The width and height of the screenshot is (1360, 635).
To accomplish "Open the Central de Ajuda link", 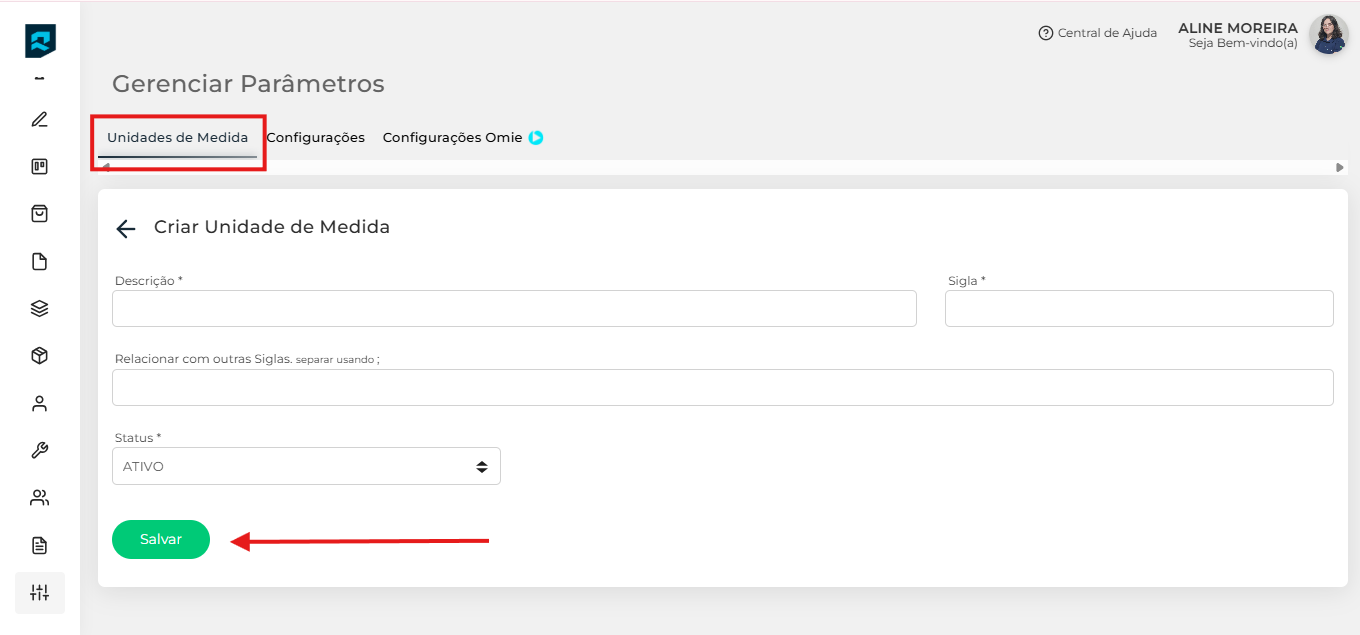I will click(x=1098, y=33).
